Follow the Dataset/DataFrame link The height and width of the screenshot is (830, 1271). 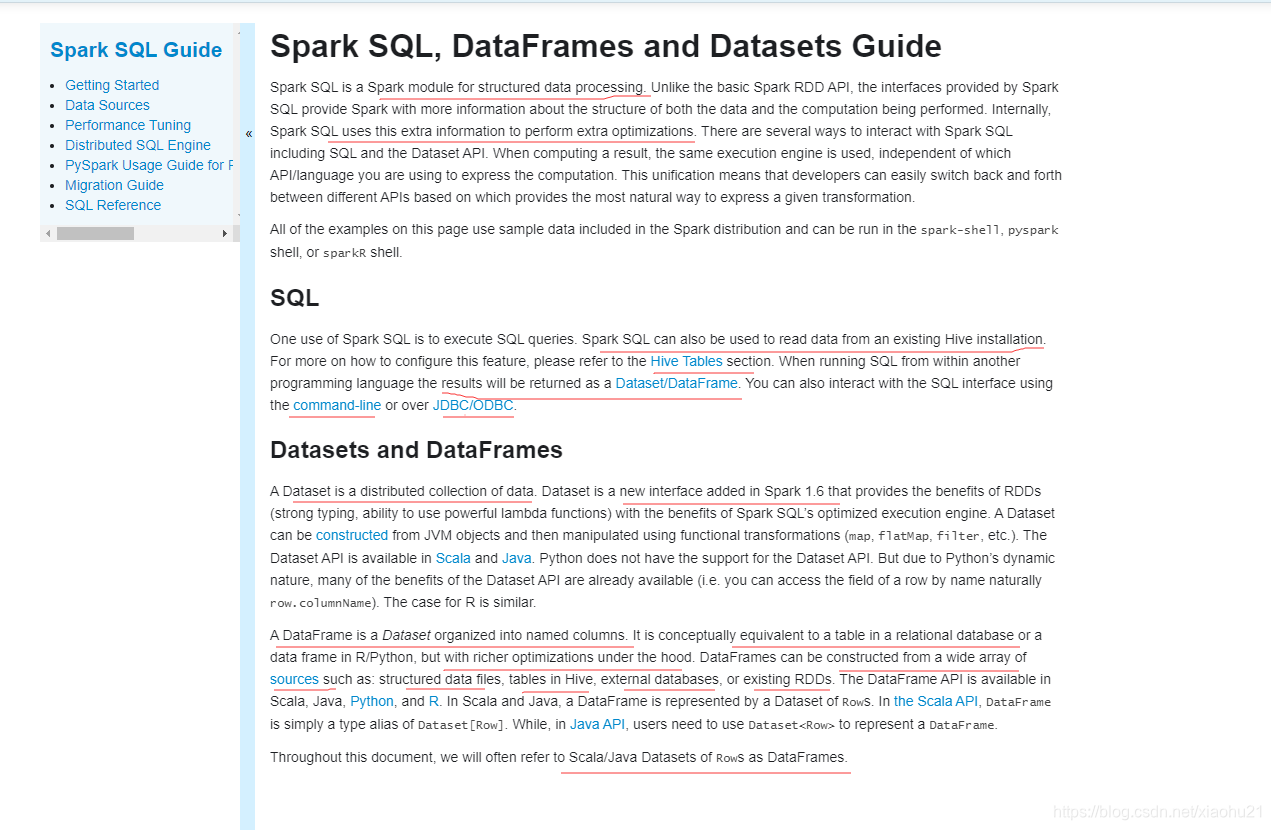[x=677, y=383]
